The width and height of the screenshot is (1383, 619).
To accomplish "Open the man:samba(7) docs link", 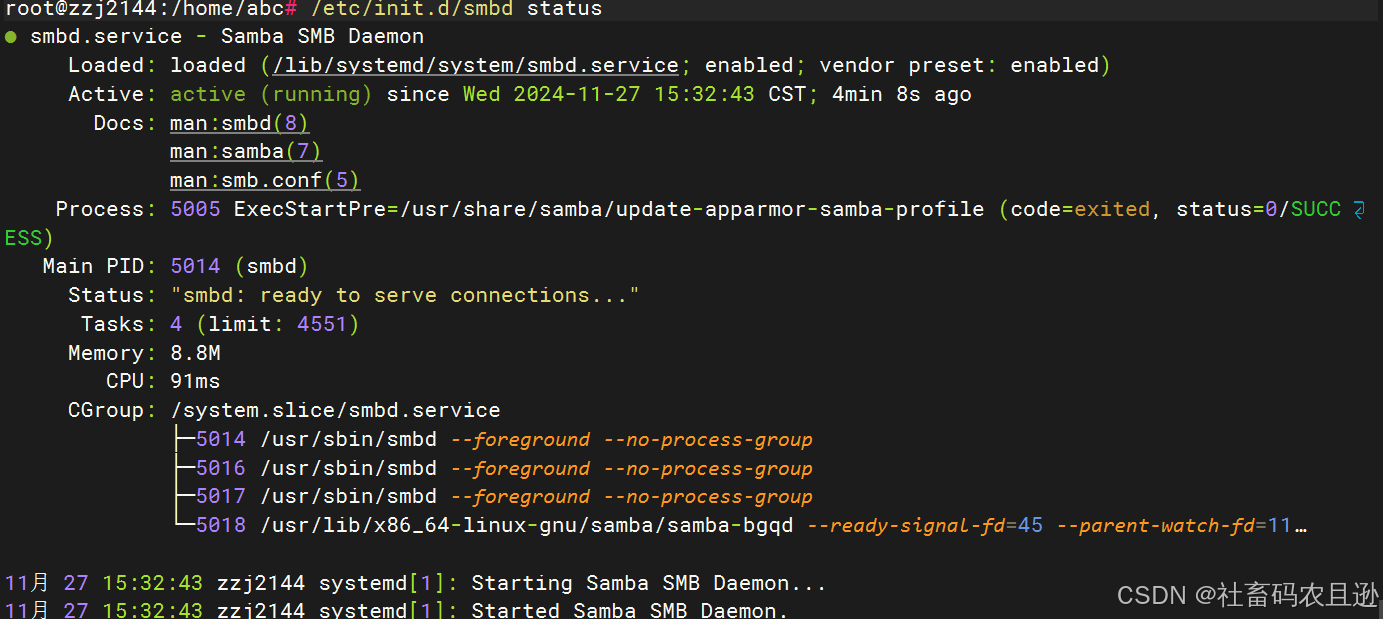I will (246, 152).
